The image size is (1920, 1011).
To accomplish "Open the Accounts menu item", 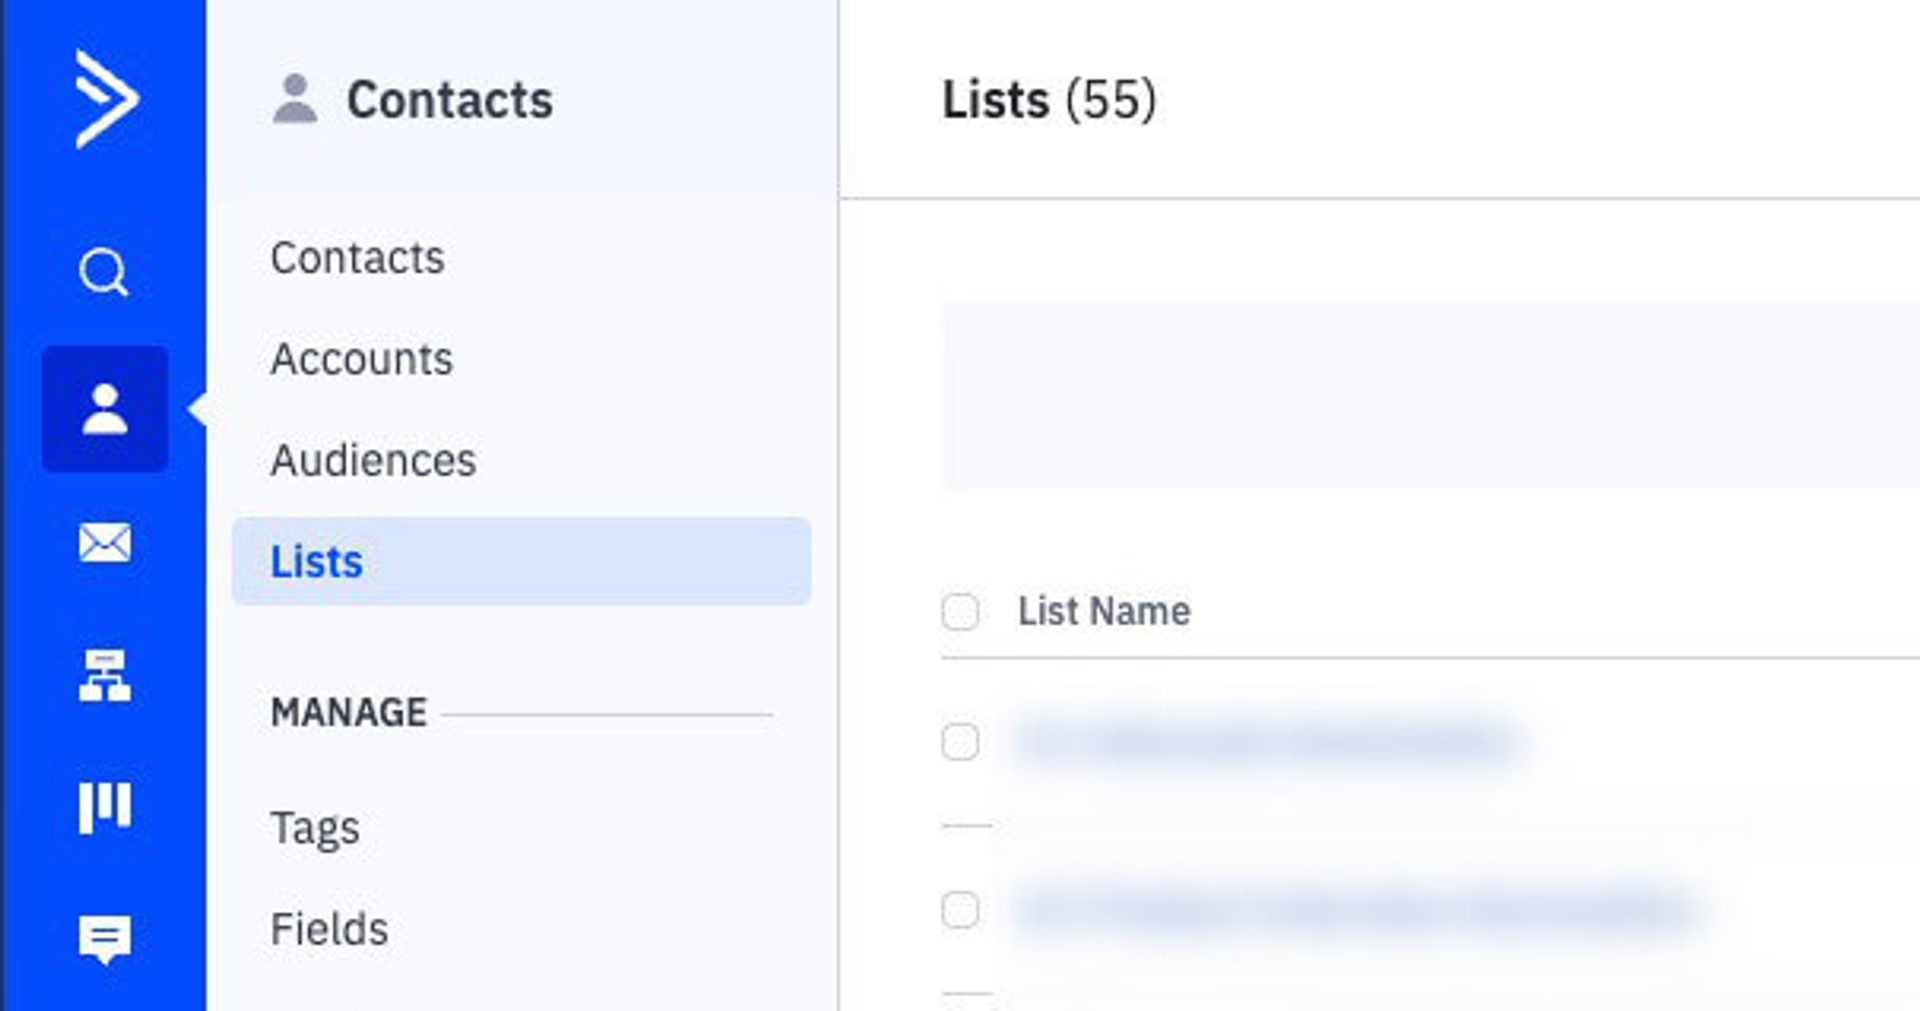I will pyautogui.click(x=361, y=359).
